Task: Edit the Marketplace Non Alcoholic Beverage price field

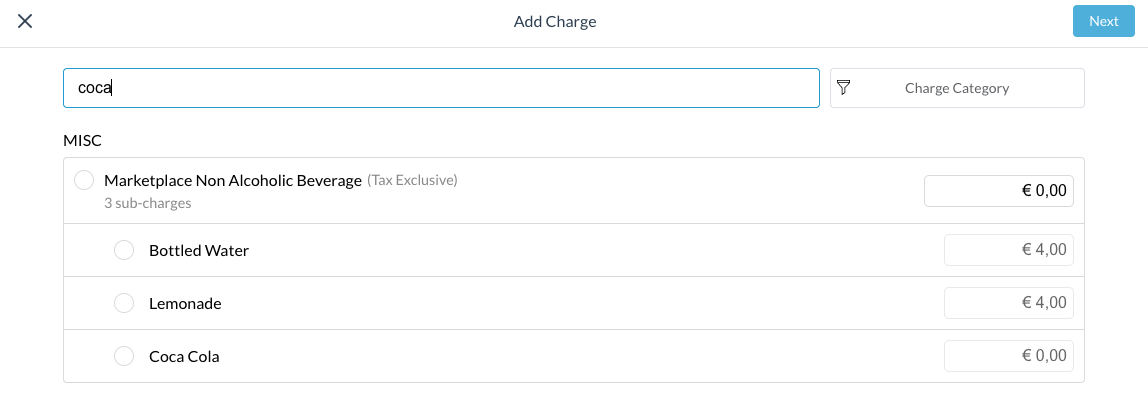Action: point(998,190)
